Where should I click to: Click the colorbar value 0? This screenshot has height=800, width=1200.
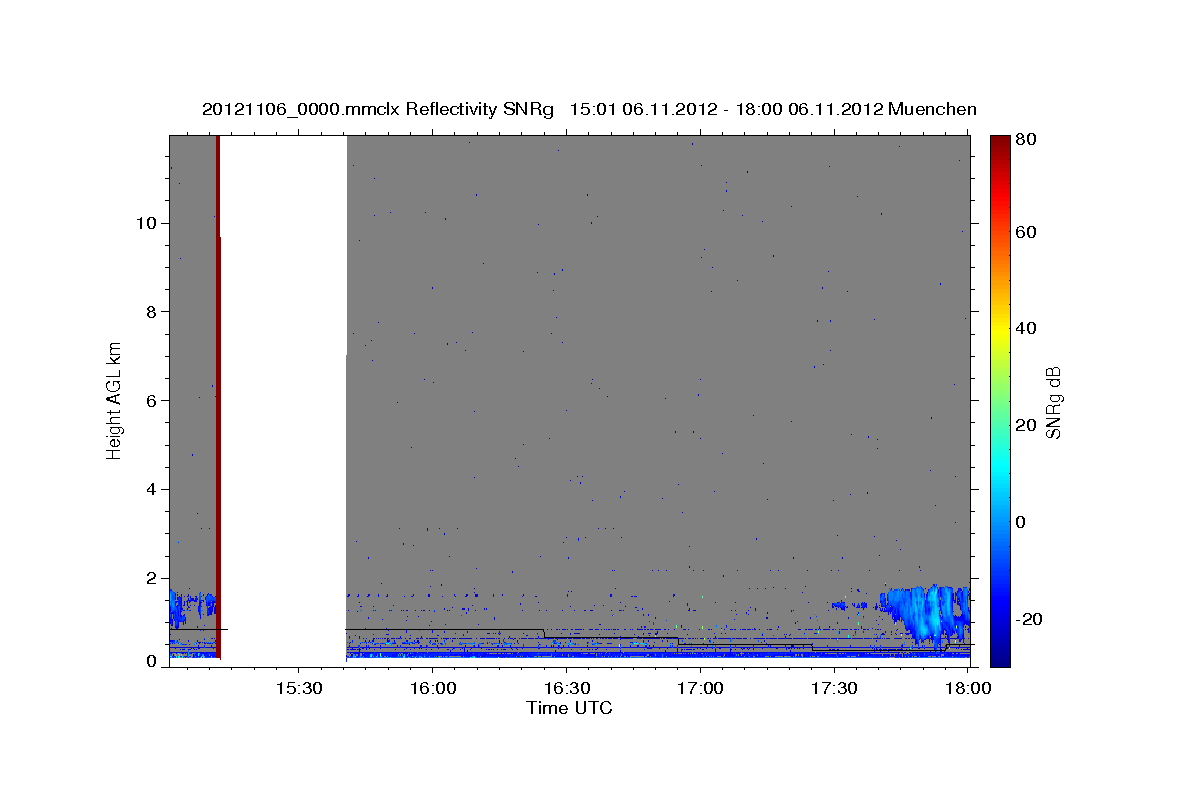[x=1020, y=522]
